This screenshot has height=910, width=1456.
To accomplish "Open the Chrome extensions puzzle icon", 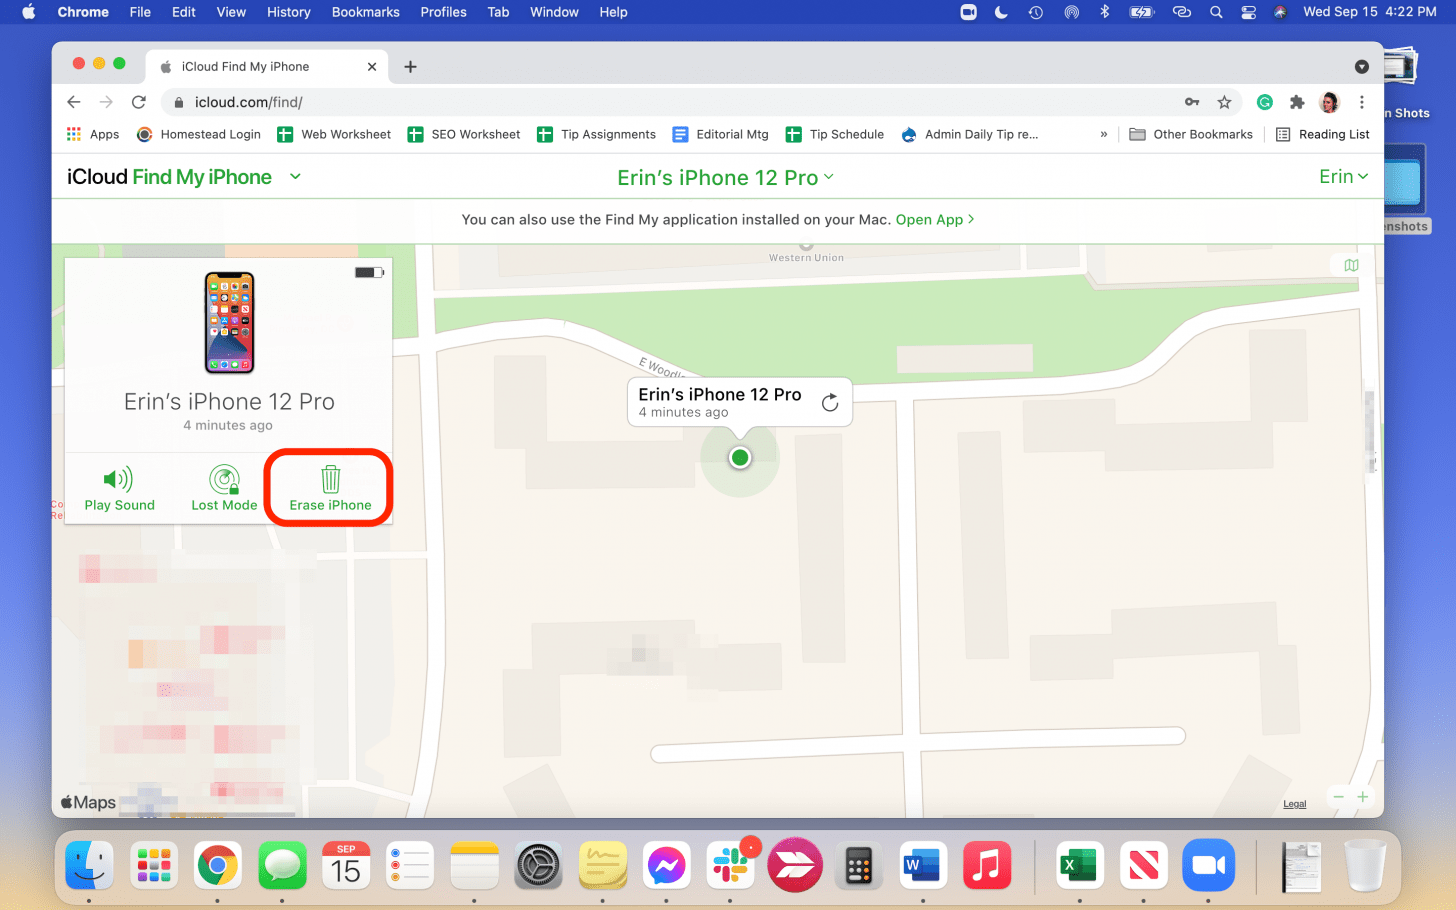I will (1297, 102).
